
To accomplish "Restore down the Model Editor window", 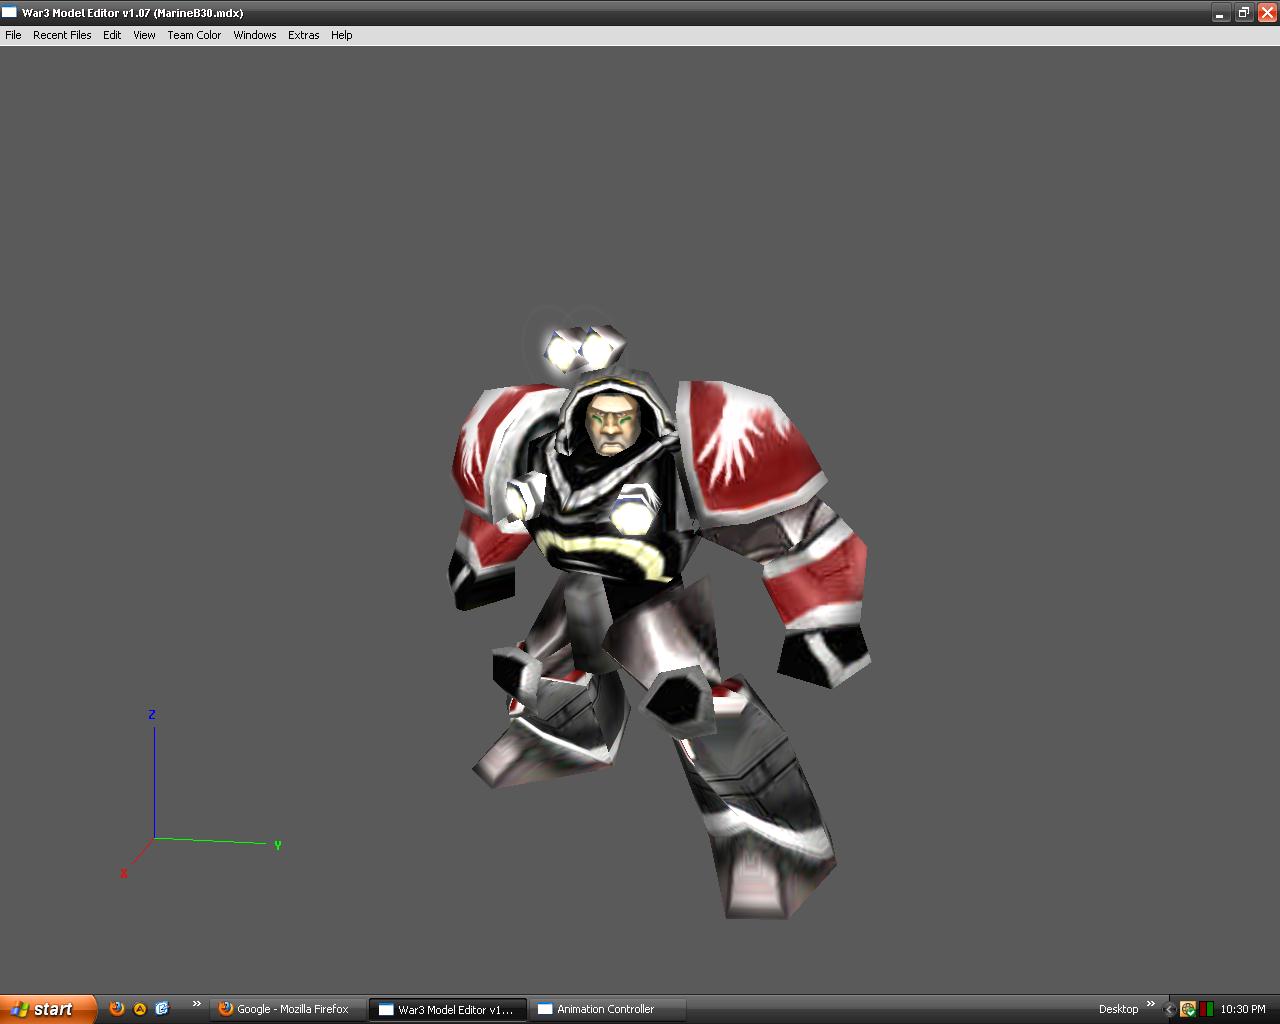I will click(1244, 13).
